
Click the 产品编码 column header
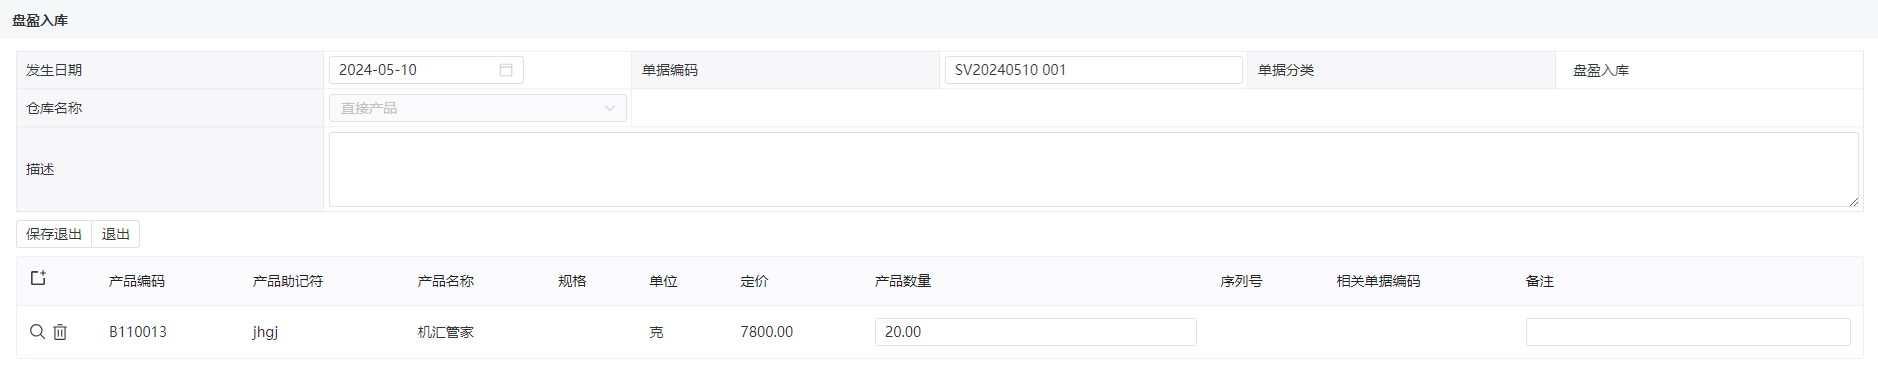click(137, 281)
